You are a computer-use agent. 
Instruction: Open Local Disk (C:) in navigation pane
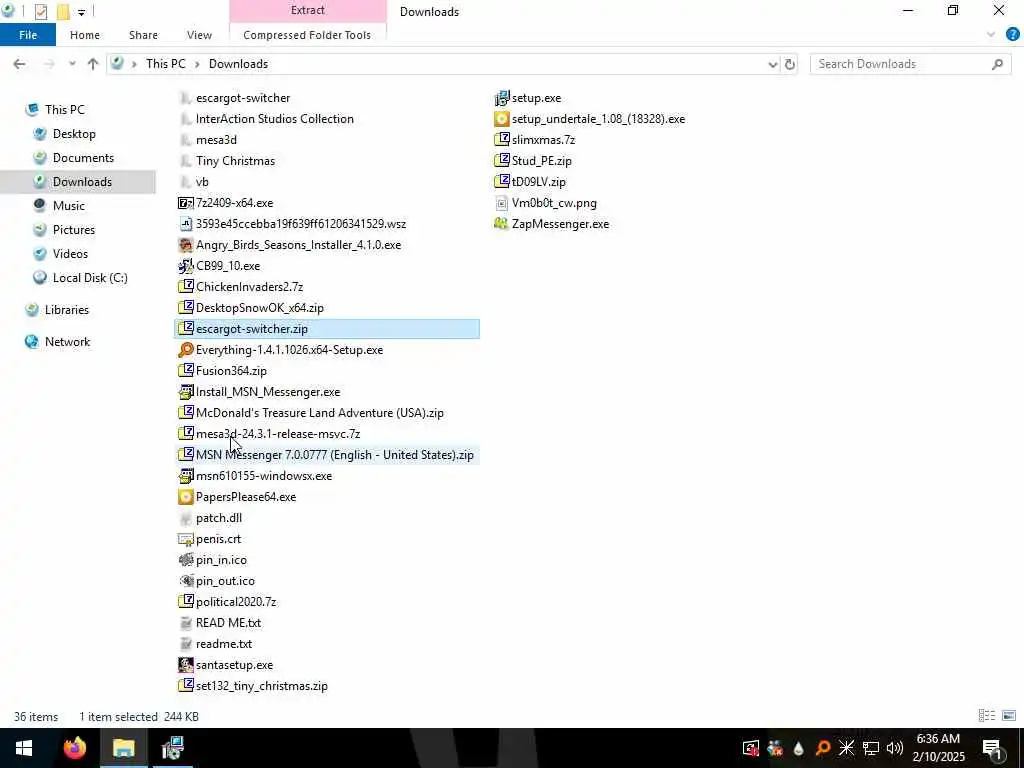click(90, 278)
